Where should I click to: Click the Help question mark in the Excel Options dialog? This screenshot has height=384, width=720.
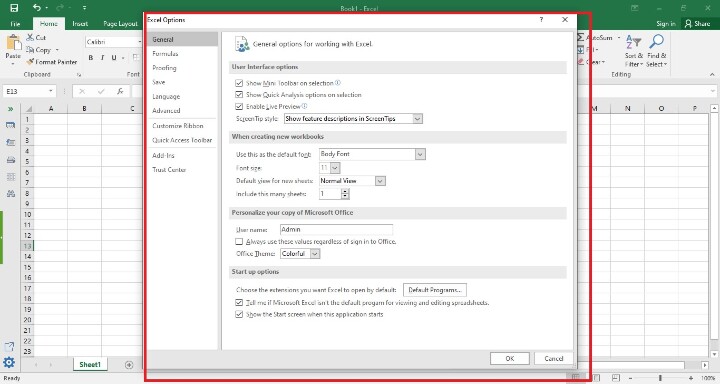click(x=541, y=20)
